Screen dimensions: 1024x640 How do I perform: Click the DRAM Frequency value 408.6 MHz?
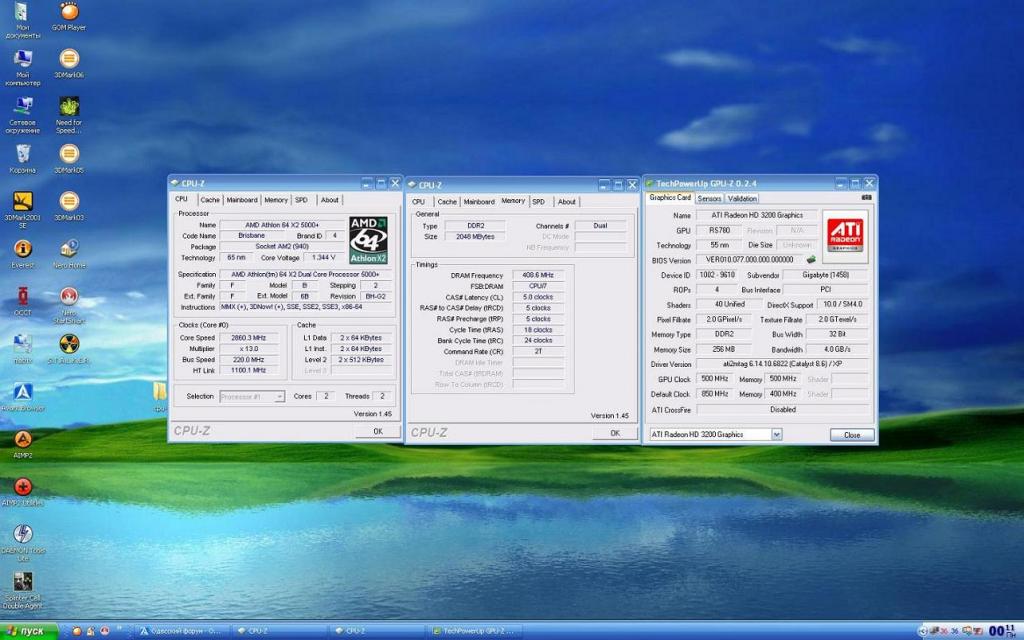[x=538, y=275]
